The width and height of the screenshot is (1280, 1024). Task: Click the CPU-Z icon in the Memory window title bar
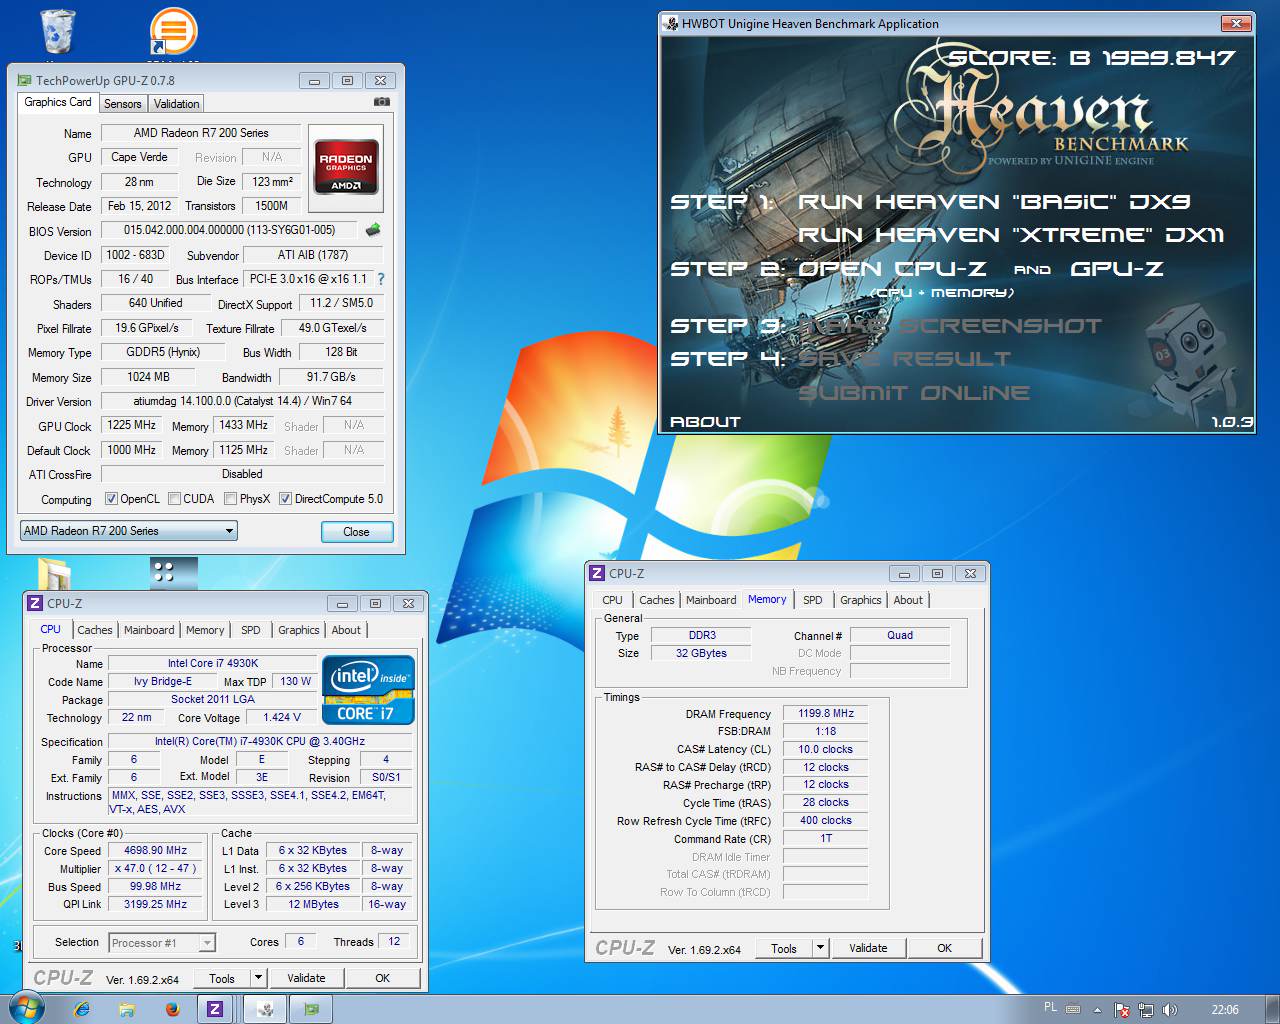click(597, 573)
